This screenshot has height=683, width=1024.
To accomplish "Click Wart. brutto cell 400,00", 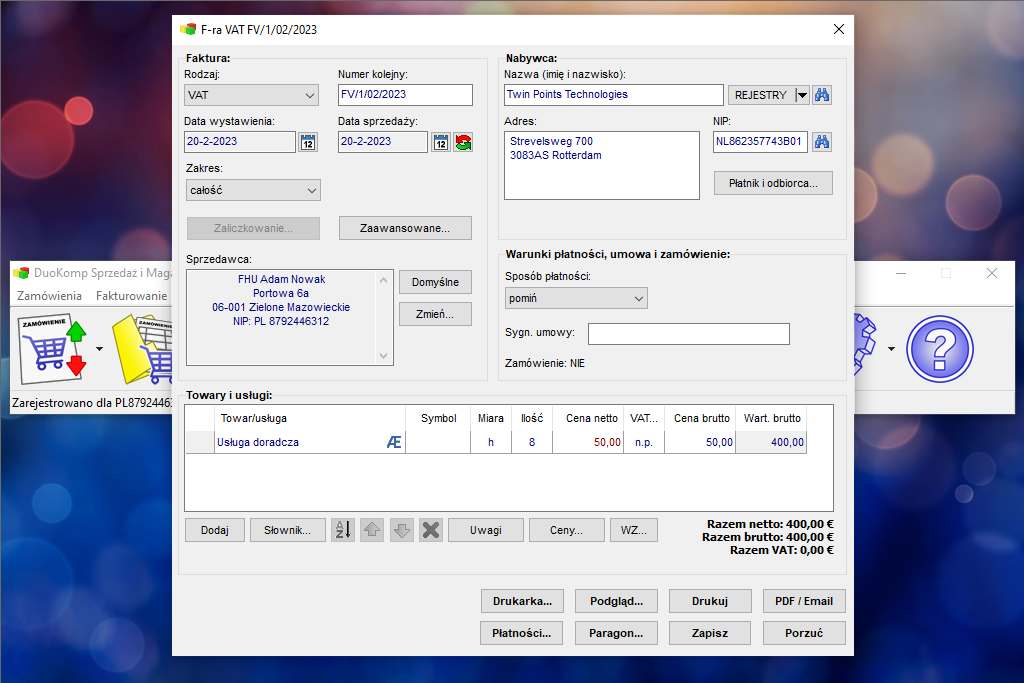I will coord(771,442).
